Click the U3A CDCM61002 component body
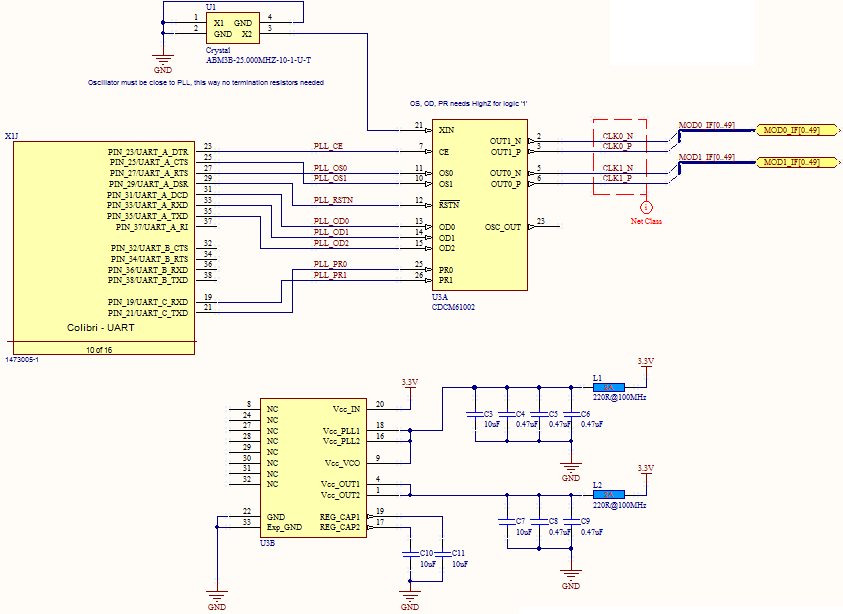This screenshot has height=614, width=843. click(x=480, y=205)
